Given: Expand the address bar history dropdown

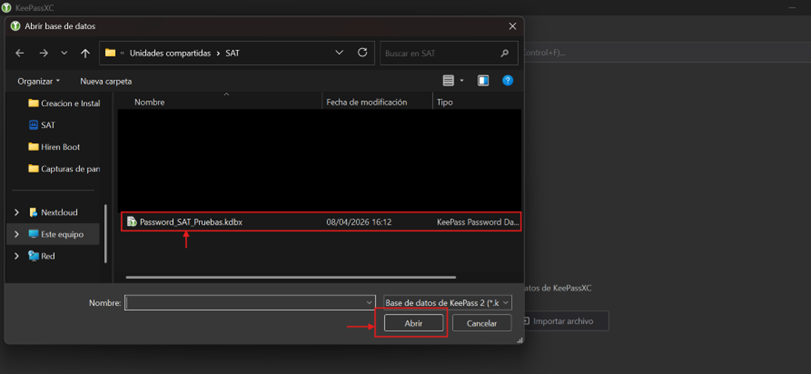Looking at the screenshot, I should 339,53.
